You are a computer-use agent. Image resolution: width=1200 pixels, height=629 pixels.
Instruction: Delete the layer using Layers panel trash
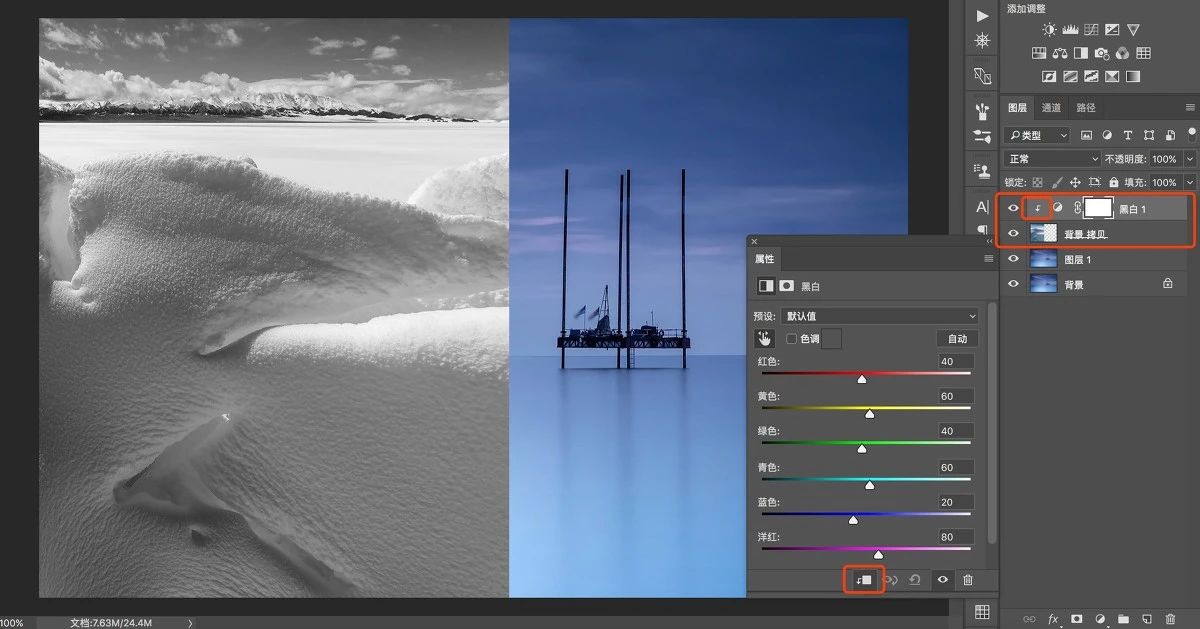pos(1170,619)
